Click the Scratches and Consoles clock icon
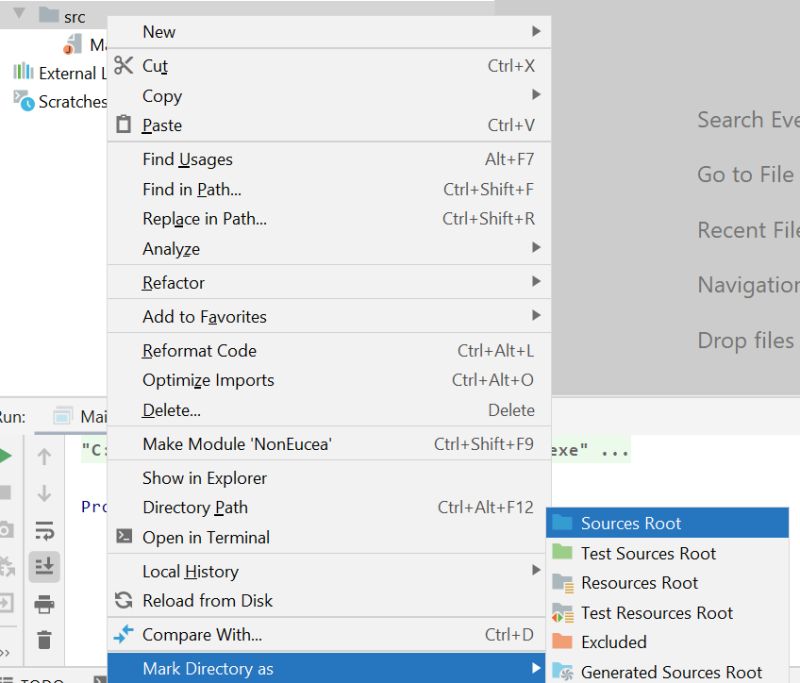The height and width of the screenshot is (683, 800). click(x=26, y=102)
